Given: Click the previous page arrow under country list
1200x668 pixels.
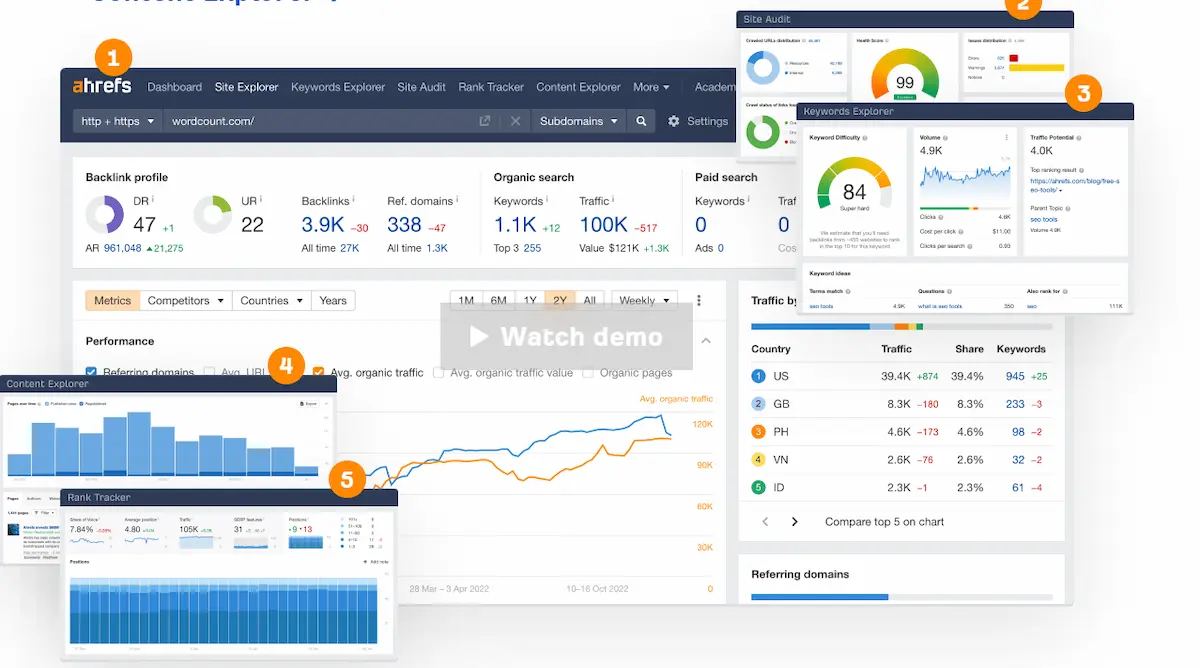Looking at the screenshot, I should pos(766,522).
